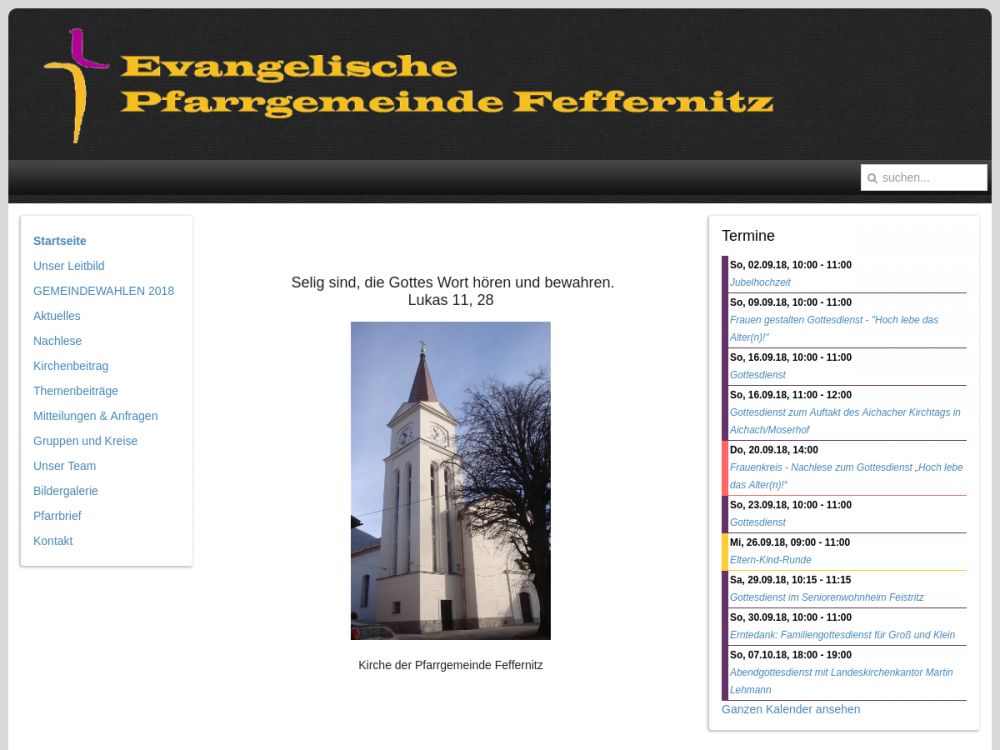Screen dimensions: 1000x750
Task: Open GEMEINDEWAHLEN 2018 in the sidebar
Action: (103, 291)
